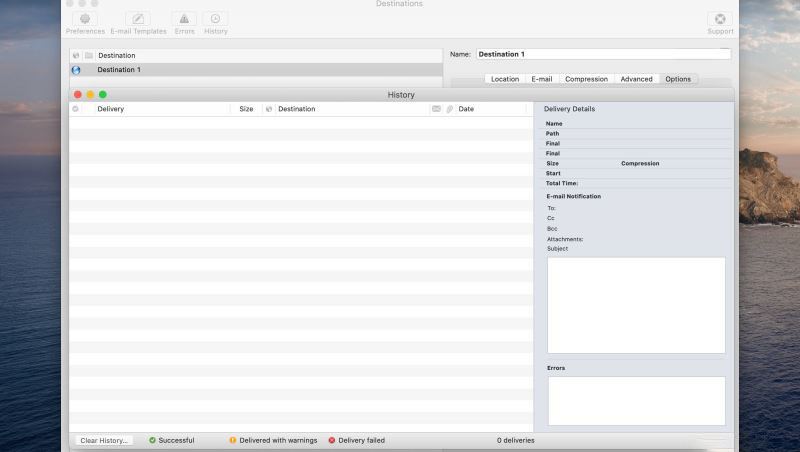Sort History by attachment paperclip column
Screen dimensions: 800x452
click(x=449, y=109)
